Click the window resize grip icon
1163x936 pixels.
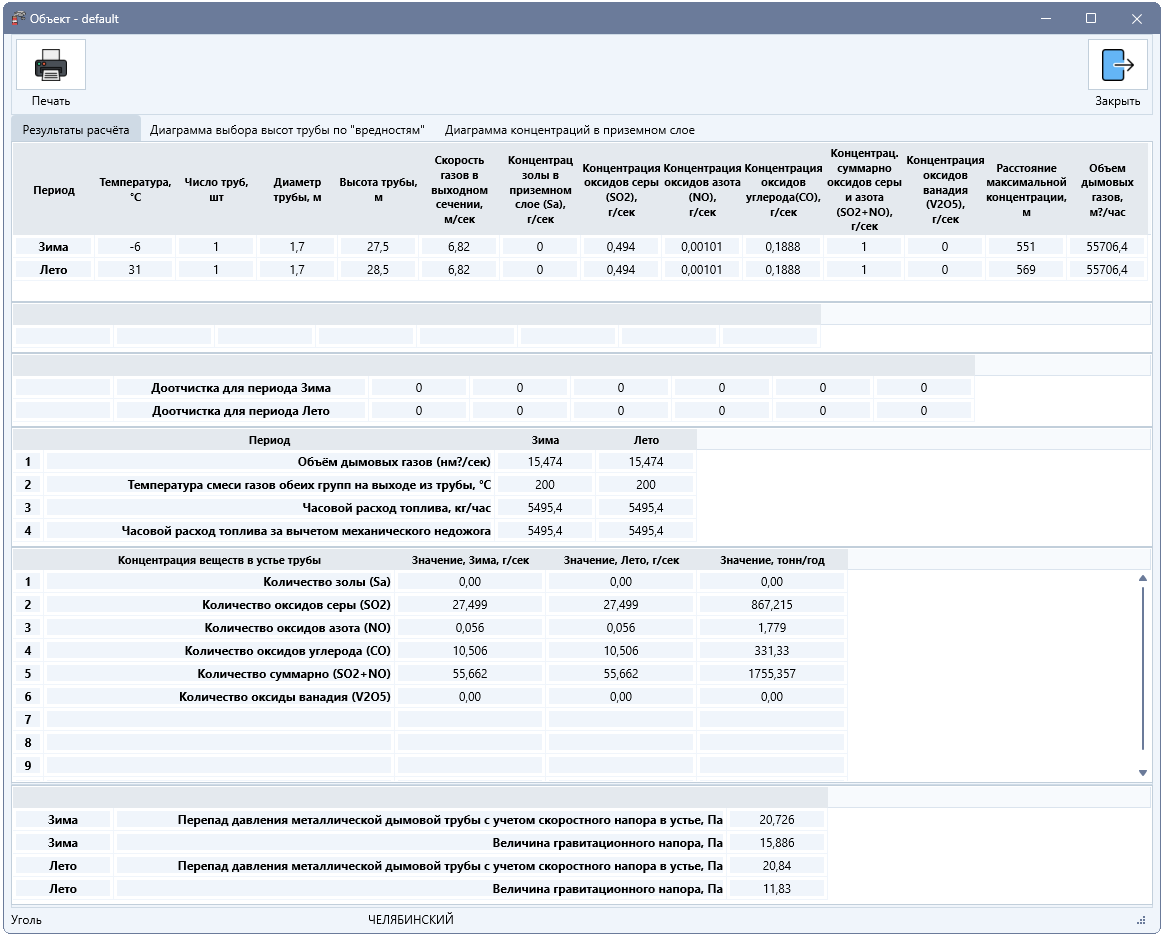(x=1141, y=920)
